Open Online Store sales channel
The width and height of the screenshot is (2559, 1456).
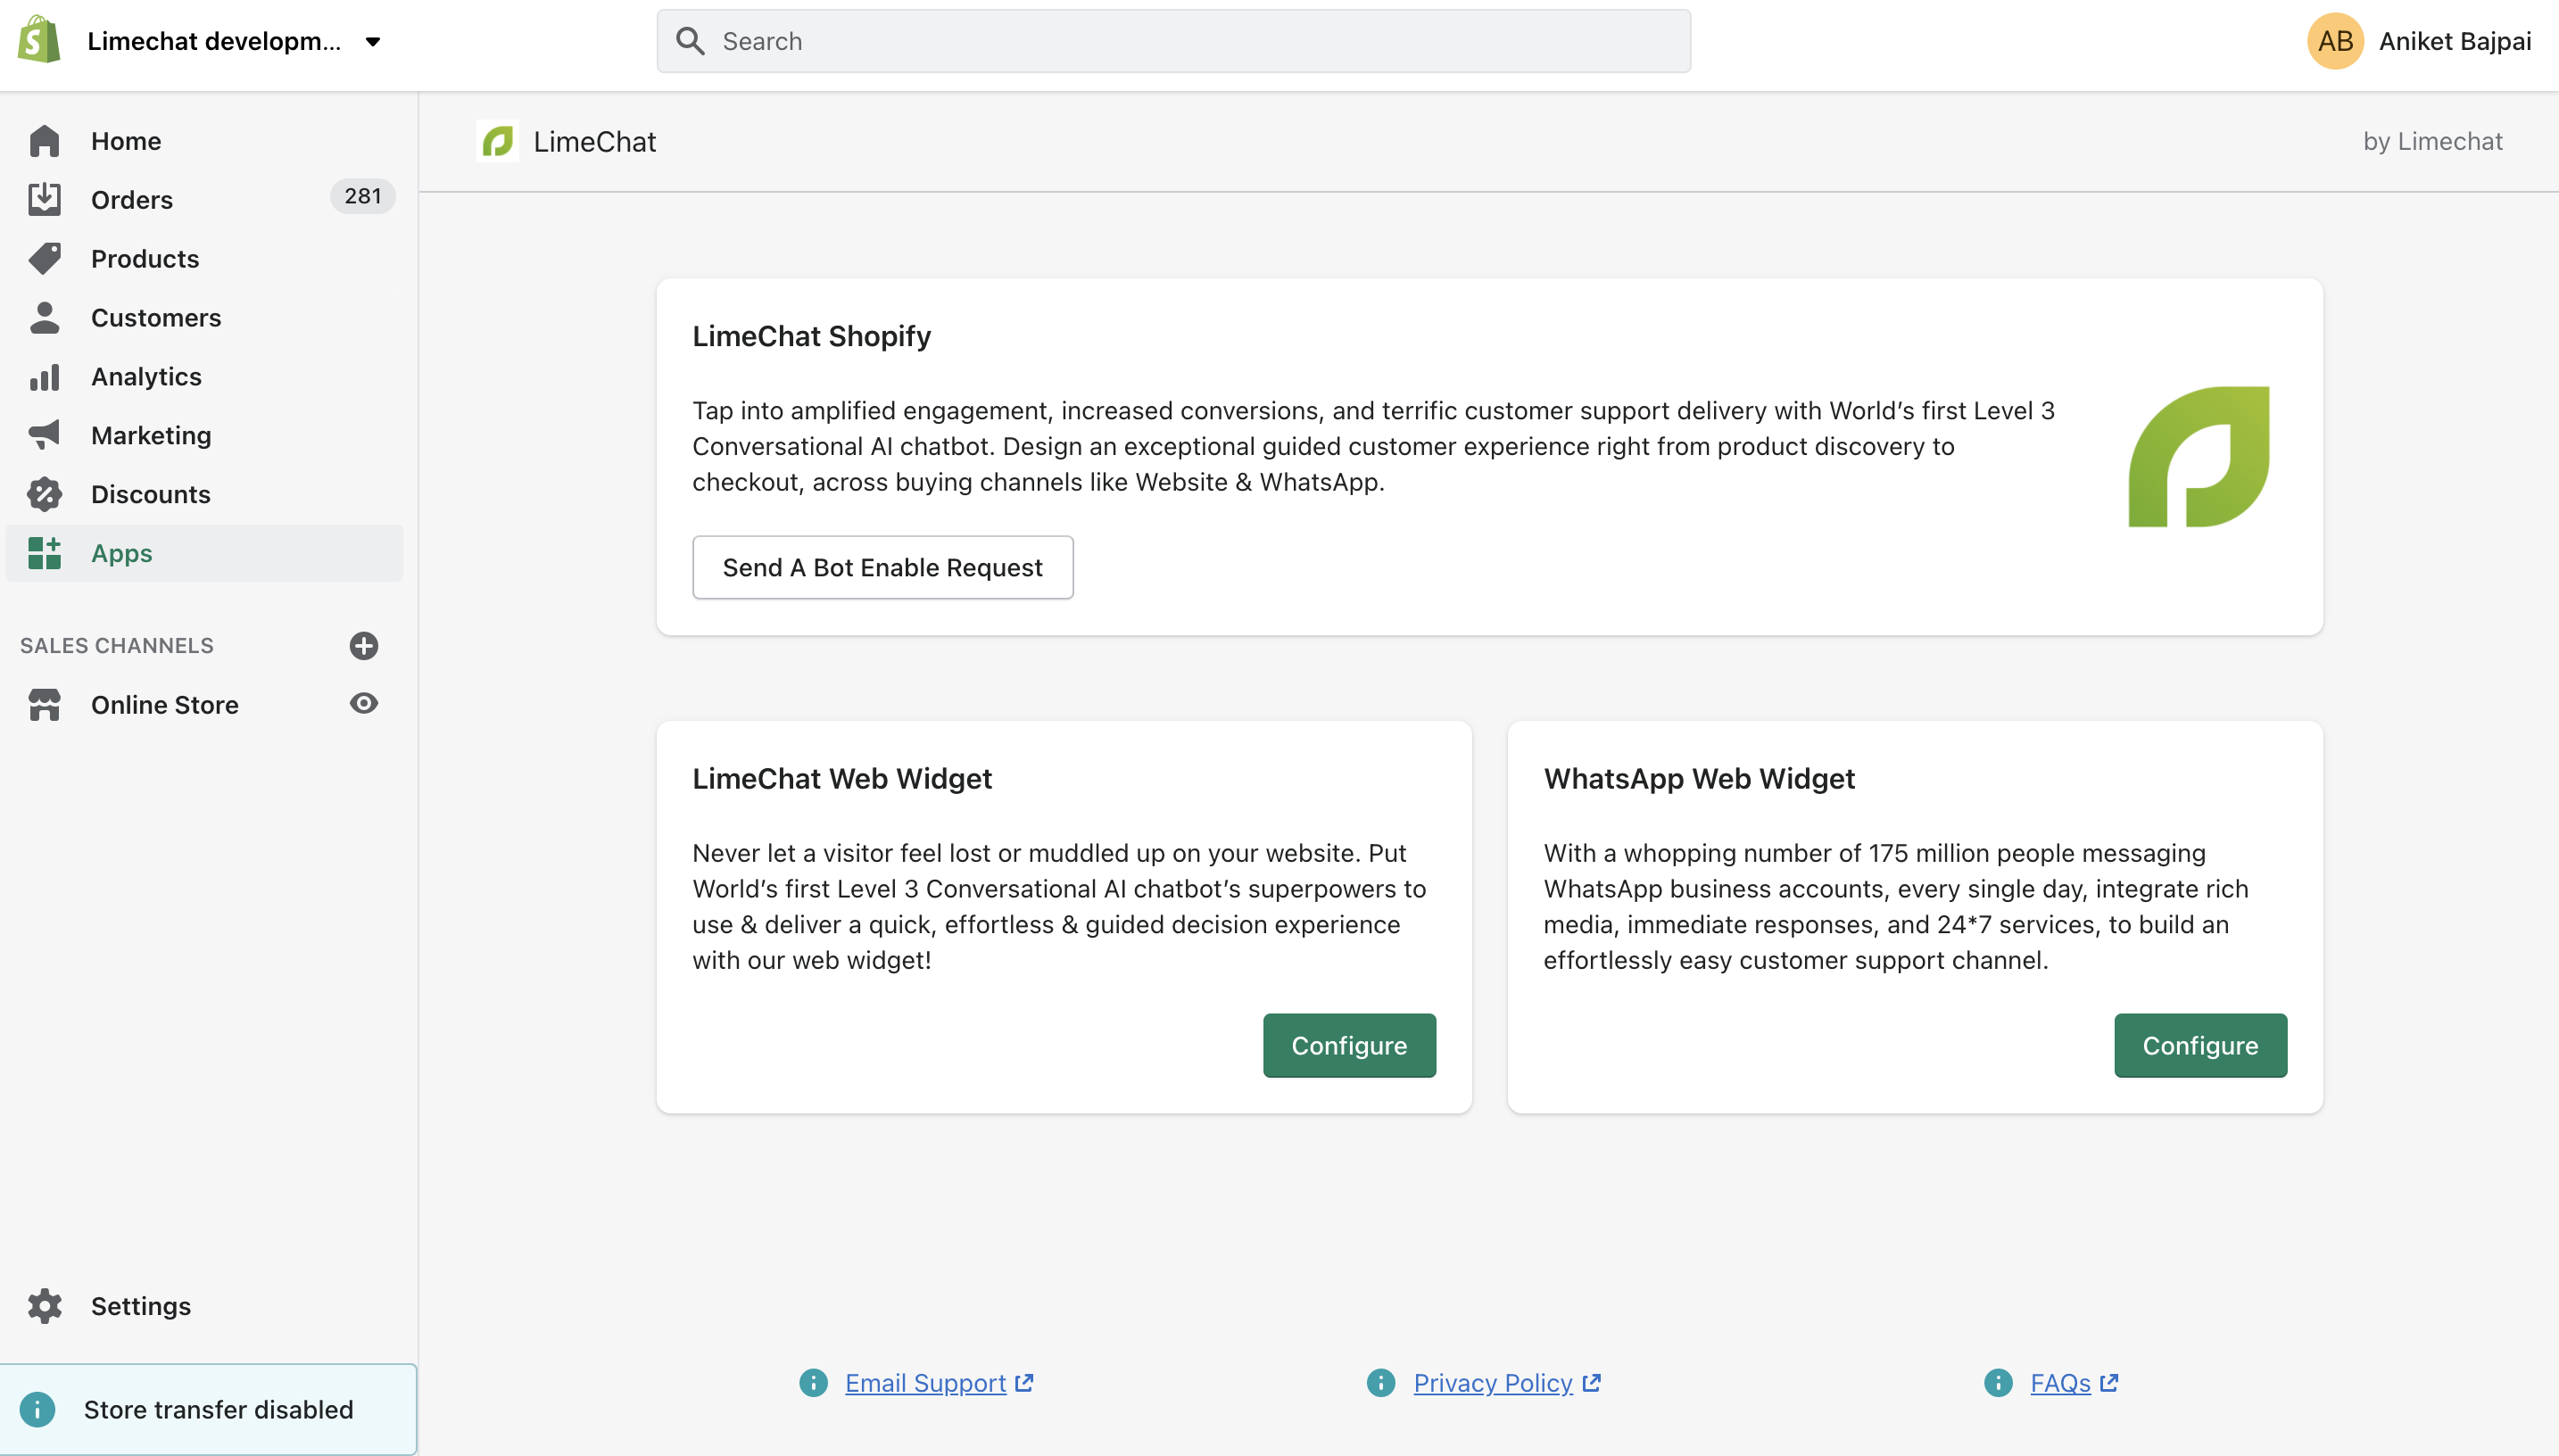point(165,705)
